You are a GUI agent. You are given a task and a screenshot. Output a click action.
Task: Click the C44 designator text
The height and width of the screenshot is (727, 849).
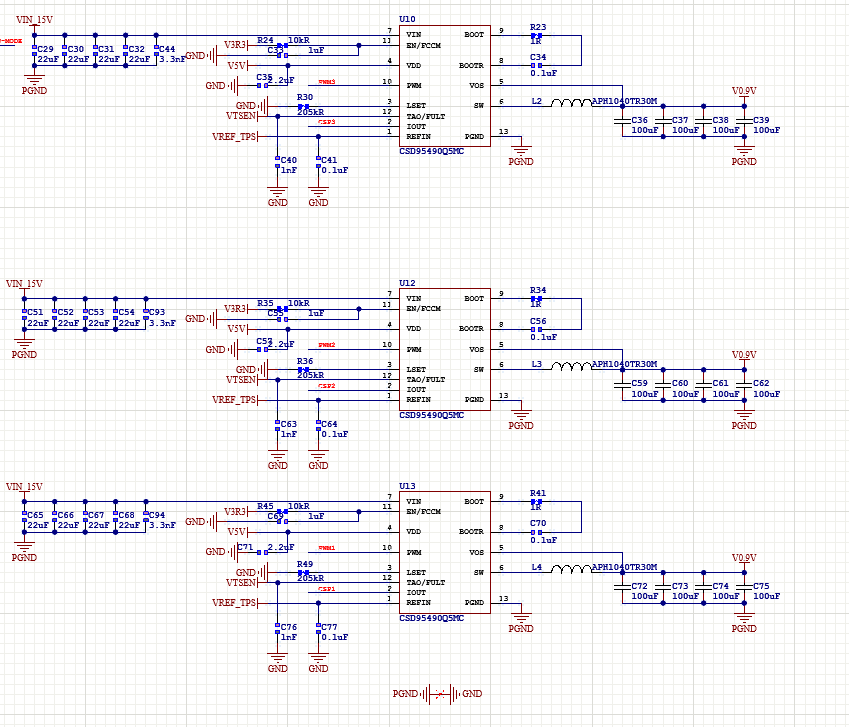click(167, 49)
